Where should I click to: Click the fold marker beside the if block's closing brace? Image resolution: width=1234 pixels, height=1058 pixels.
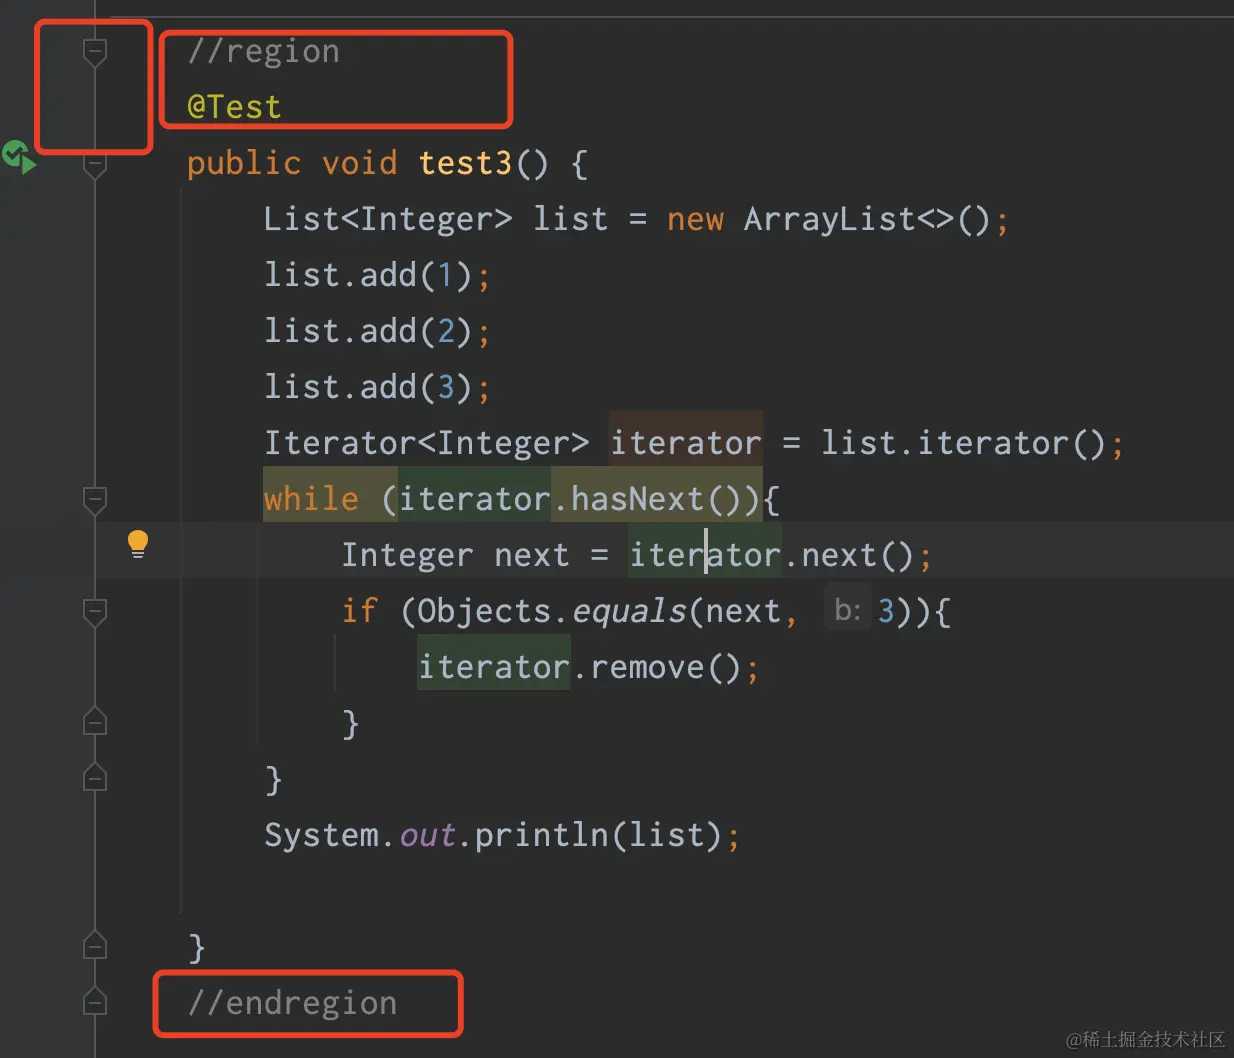pyautogui.click(x=95, y=721)
